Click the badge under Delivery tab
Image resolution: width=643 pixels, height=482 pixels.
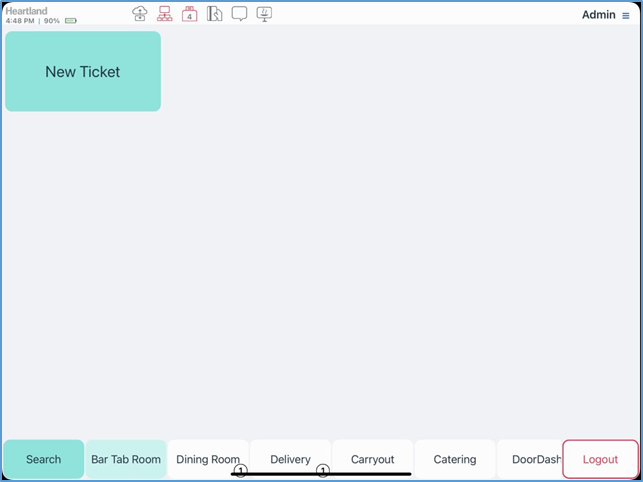pos(323,470)
